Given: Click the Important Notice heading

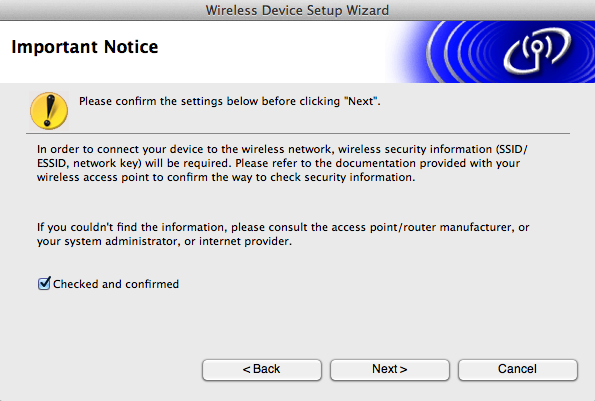Looking at the screenshot, I should [85, 47].
